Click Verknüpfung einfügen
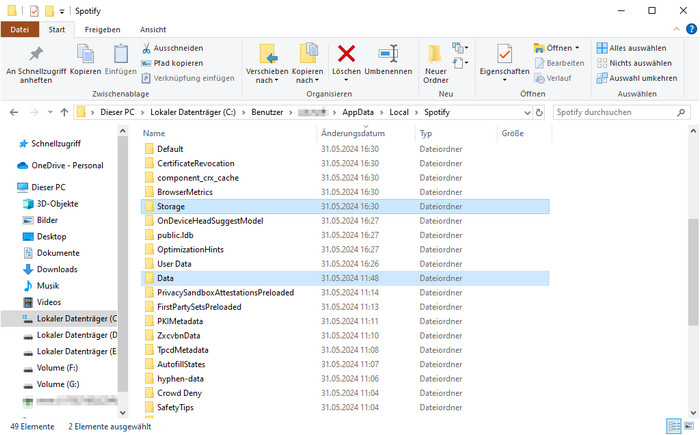 point(188,78)
